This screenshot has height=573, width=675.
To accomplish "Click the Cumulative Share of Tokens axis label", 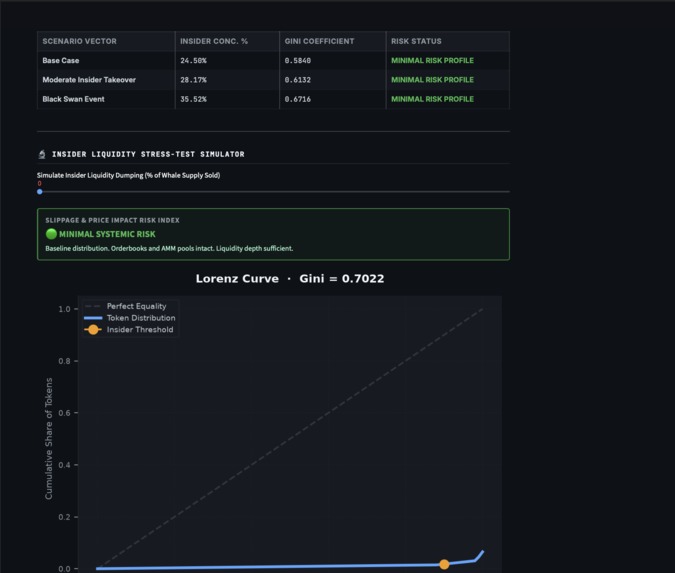I will pyautogui.click(x=49, y=439).
